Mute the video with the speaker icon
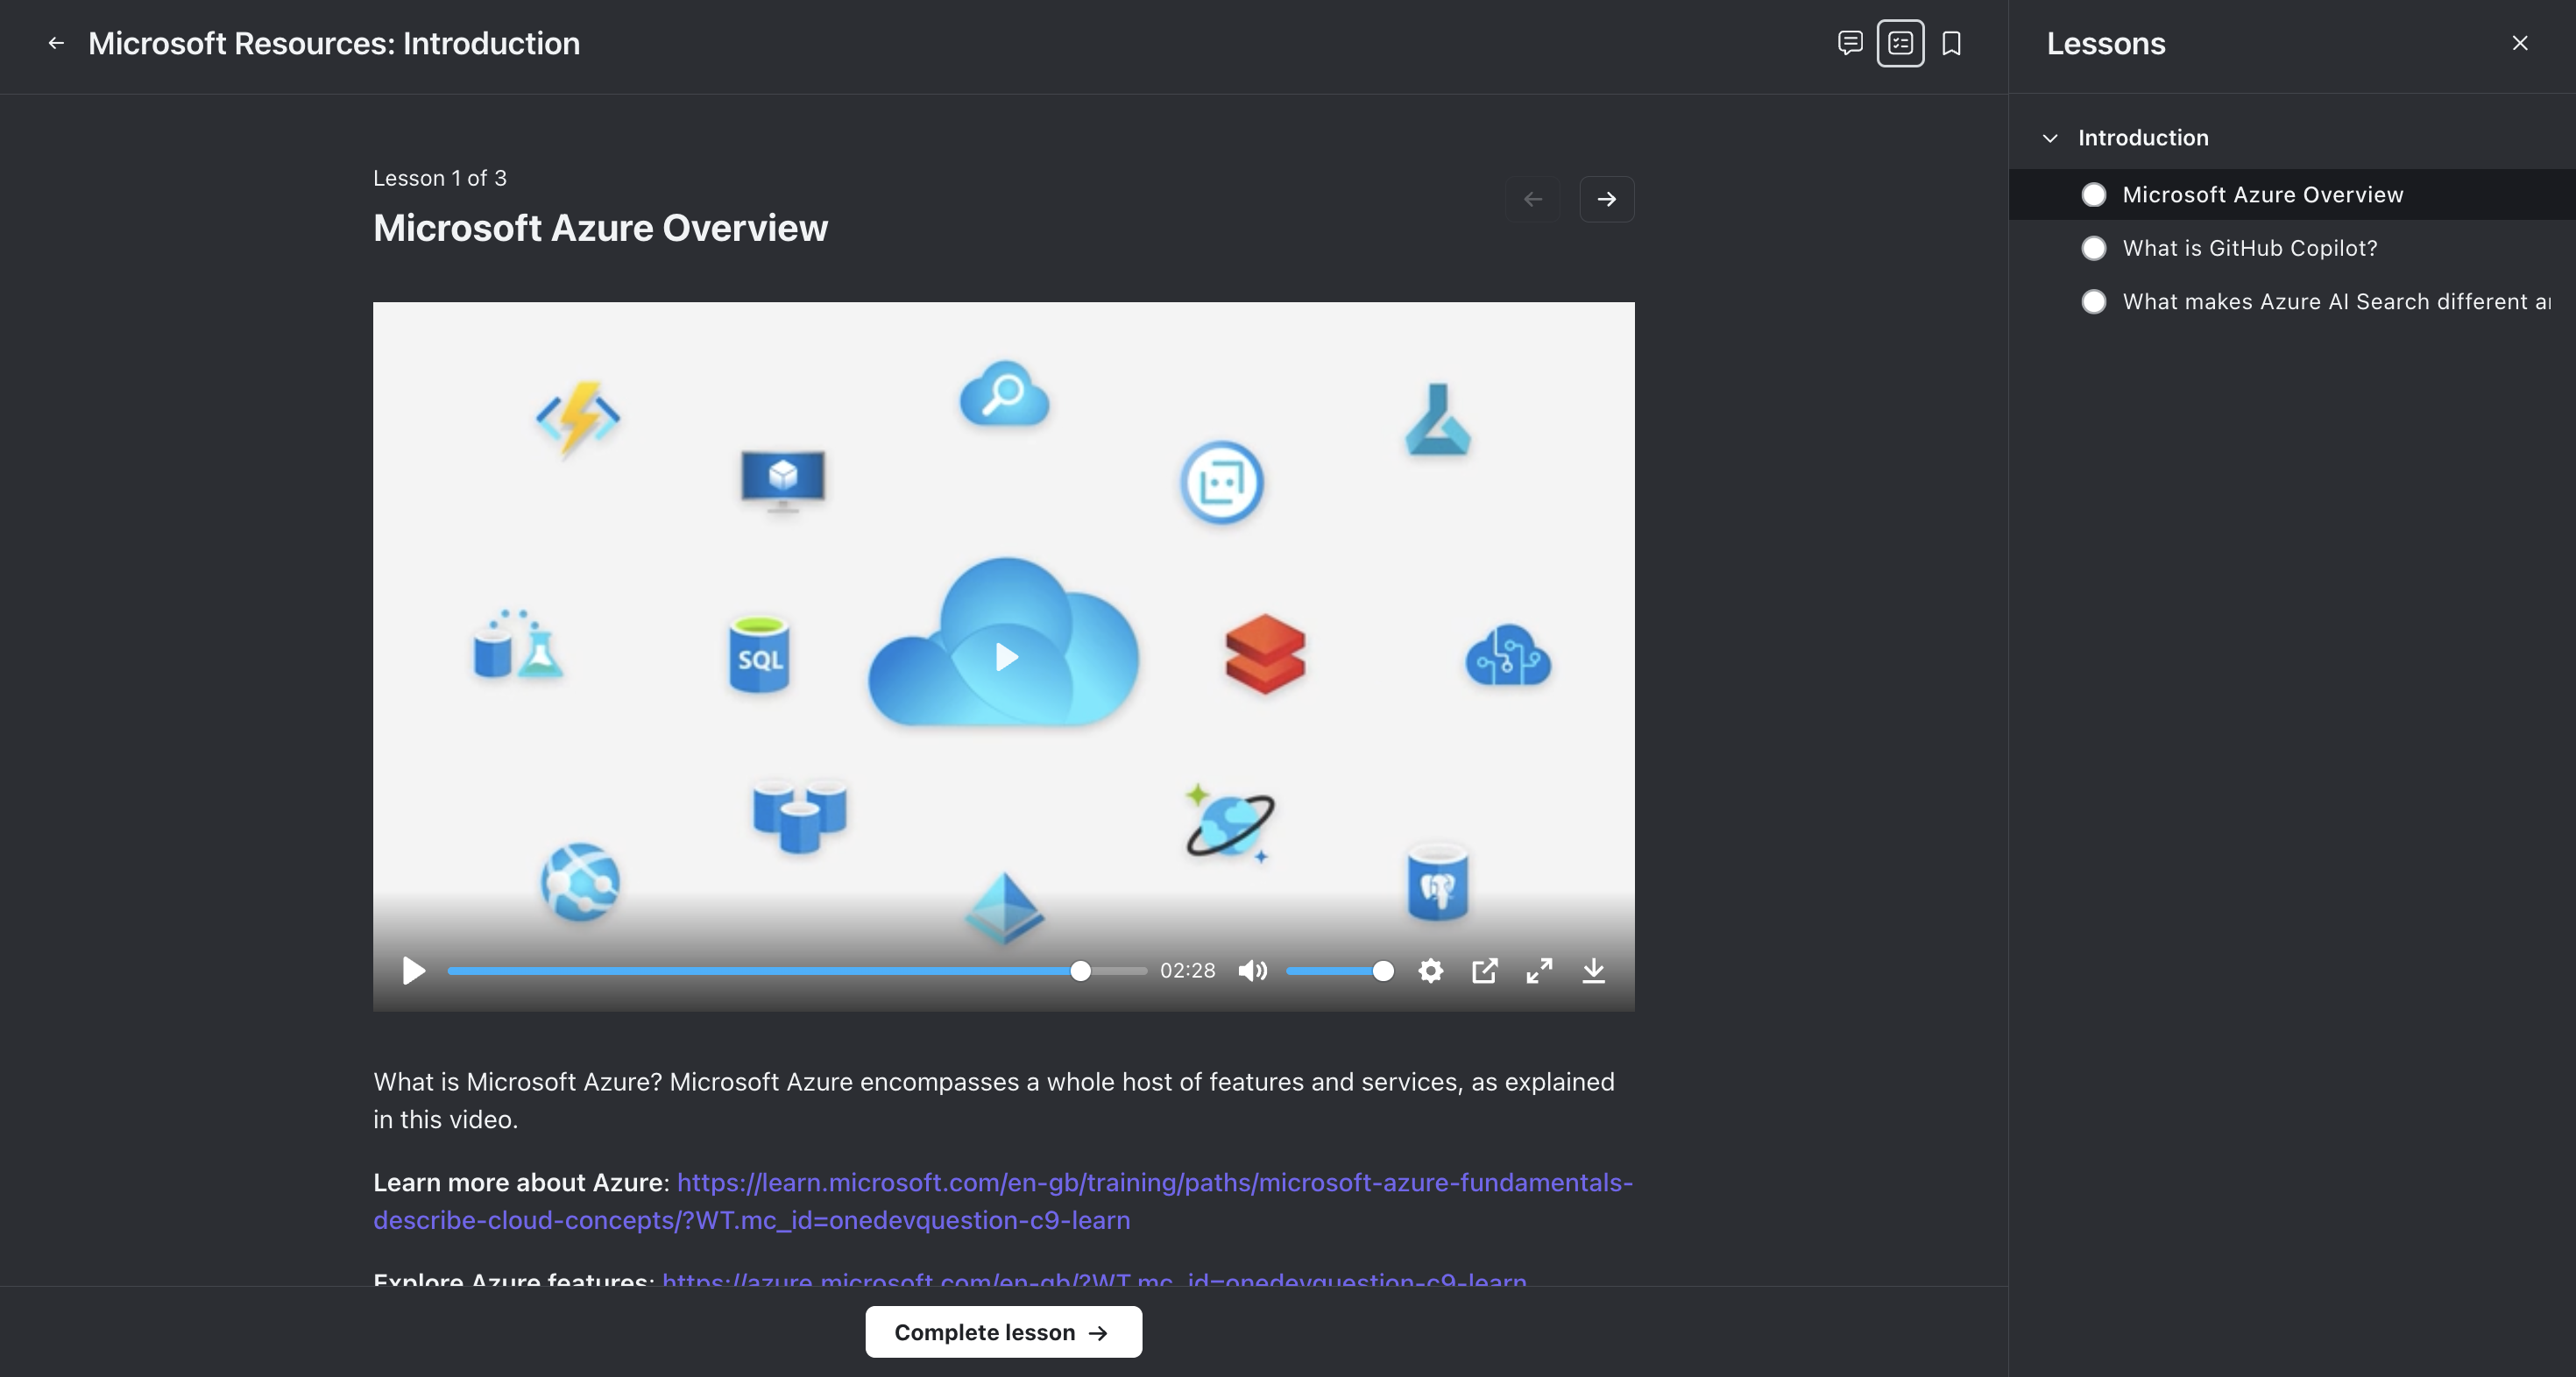This screenshot has height=1377, width=2576. click(x=1252, y=971)
